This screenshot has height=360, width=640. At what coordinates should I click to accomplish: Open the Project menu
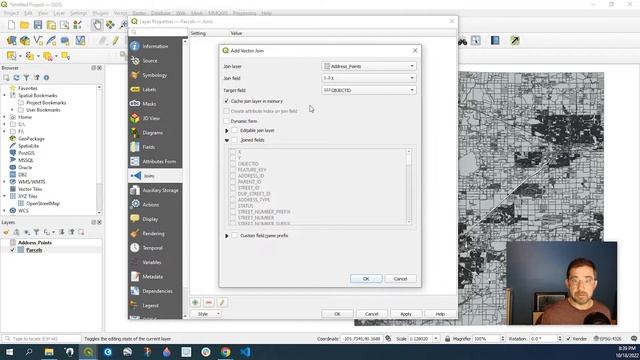(11, 13)
